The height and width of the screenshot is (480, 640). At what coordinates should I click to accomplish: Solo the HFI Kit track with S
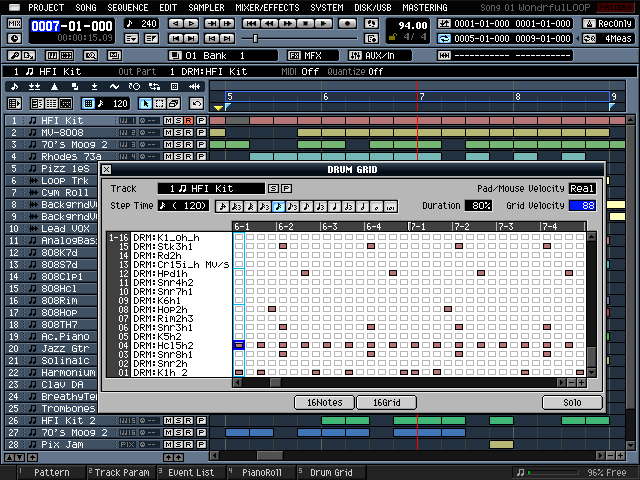(178, 121)
